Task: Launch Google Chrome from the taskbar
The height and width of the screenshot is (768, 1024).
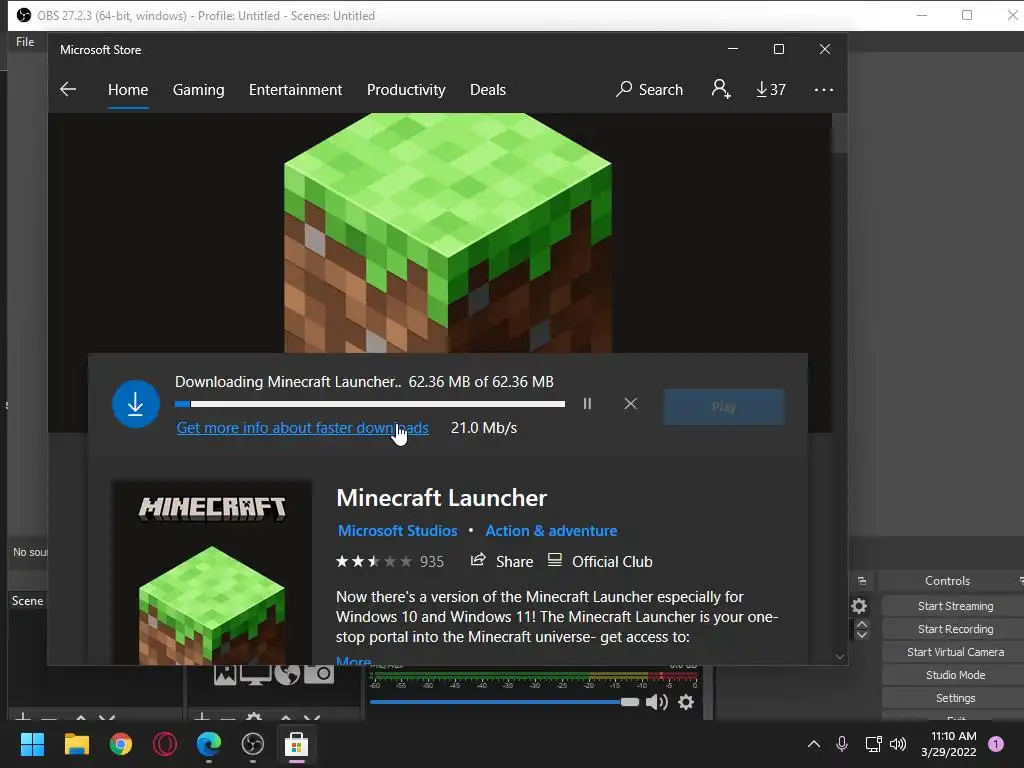Action: point(121,744)
